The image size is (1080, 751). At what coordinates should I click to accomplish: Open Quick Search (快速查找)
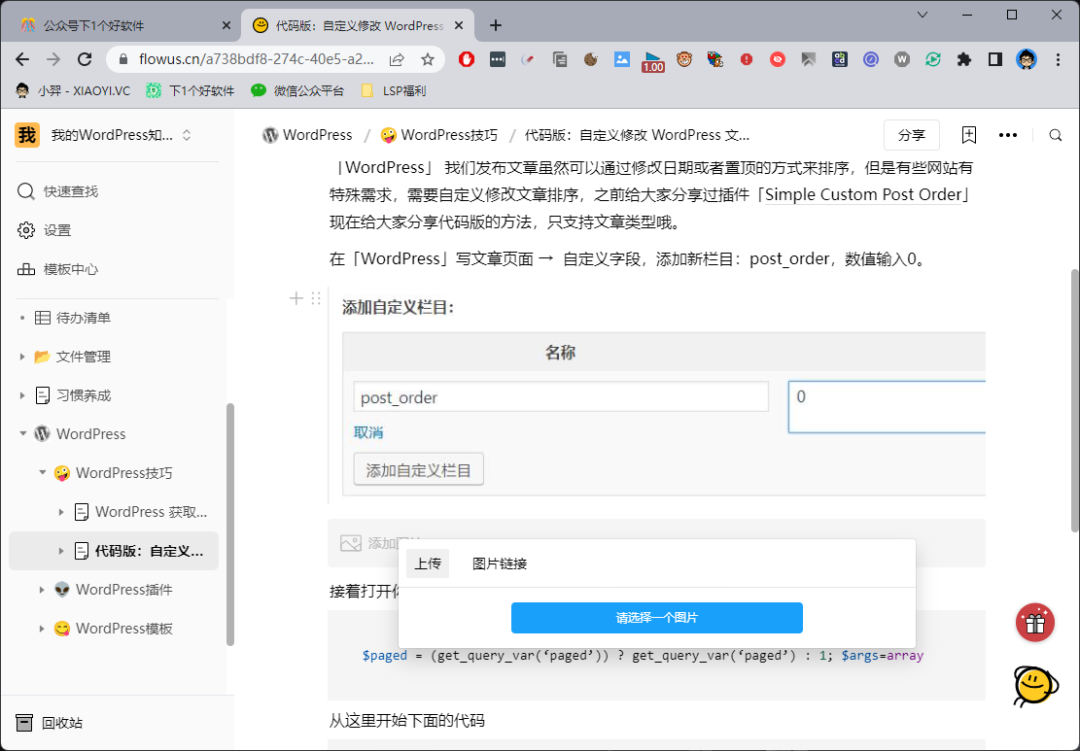70,191
